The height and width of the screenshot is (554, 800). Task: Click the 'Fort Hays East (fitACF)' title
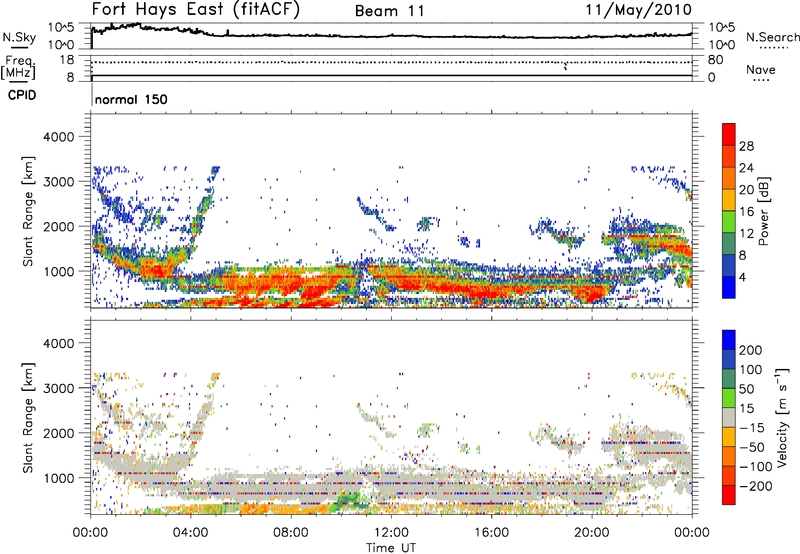196,10
